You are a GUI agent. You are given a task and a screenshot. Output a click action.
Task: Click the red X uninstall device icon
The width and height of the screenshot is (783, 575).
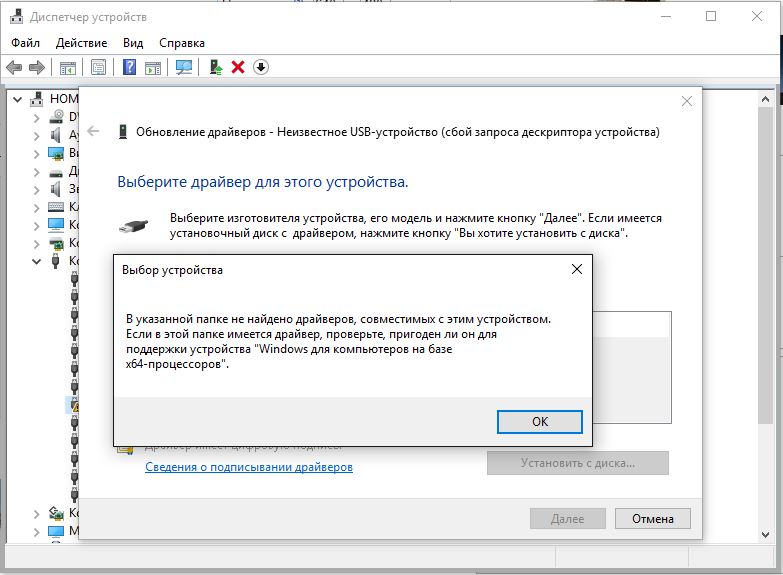(x=238, y=67)
